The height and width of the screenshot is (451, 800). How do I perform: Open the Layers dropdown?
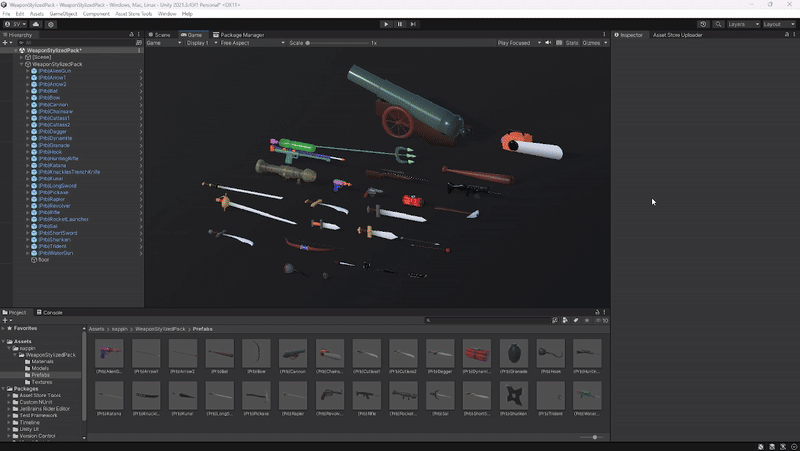743,24
